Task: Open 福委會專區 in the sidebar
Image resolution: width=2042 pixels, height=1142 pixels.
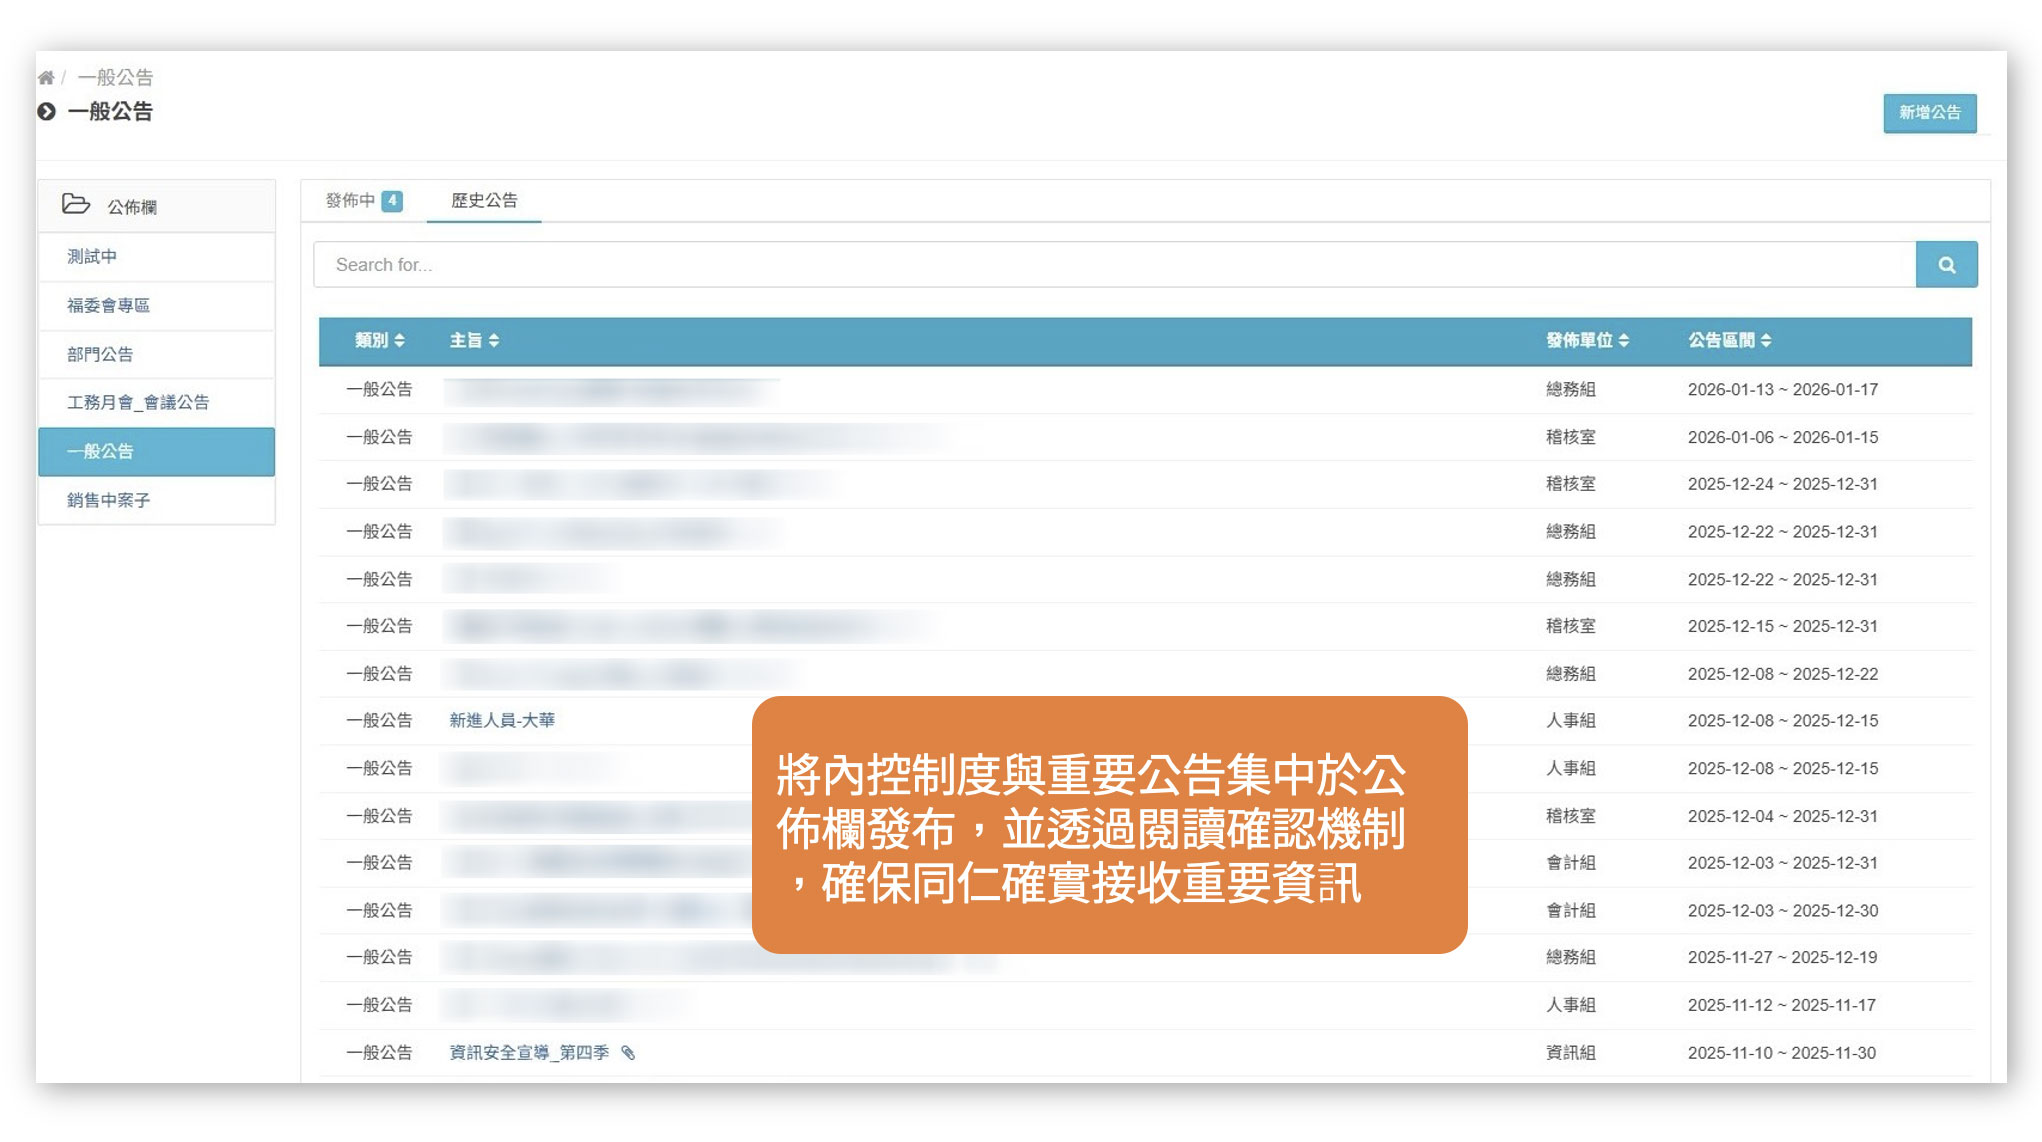Action: [108, 306]
